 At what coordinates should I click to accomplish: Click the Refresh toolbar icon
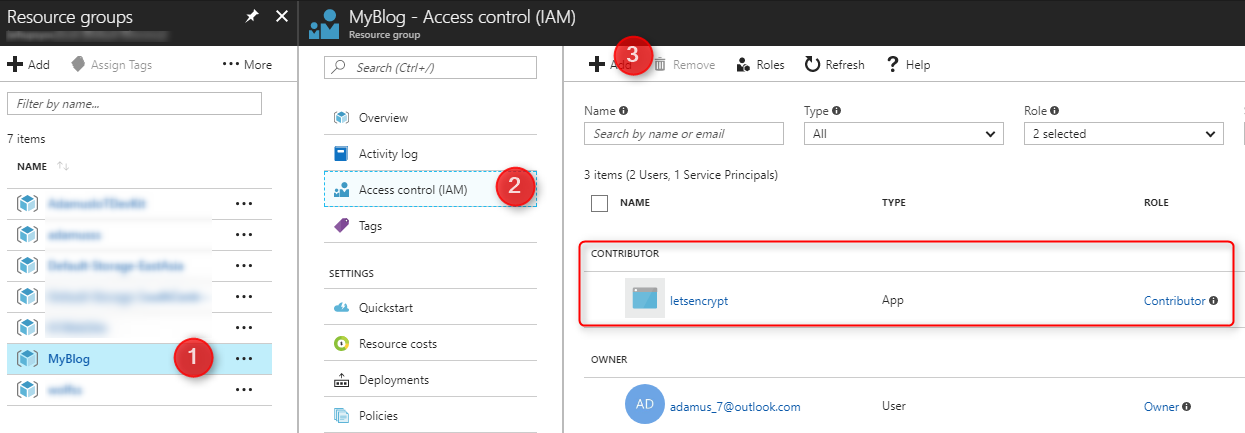812,64
